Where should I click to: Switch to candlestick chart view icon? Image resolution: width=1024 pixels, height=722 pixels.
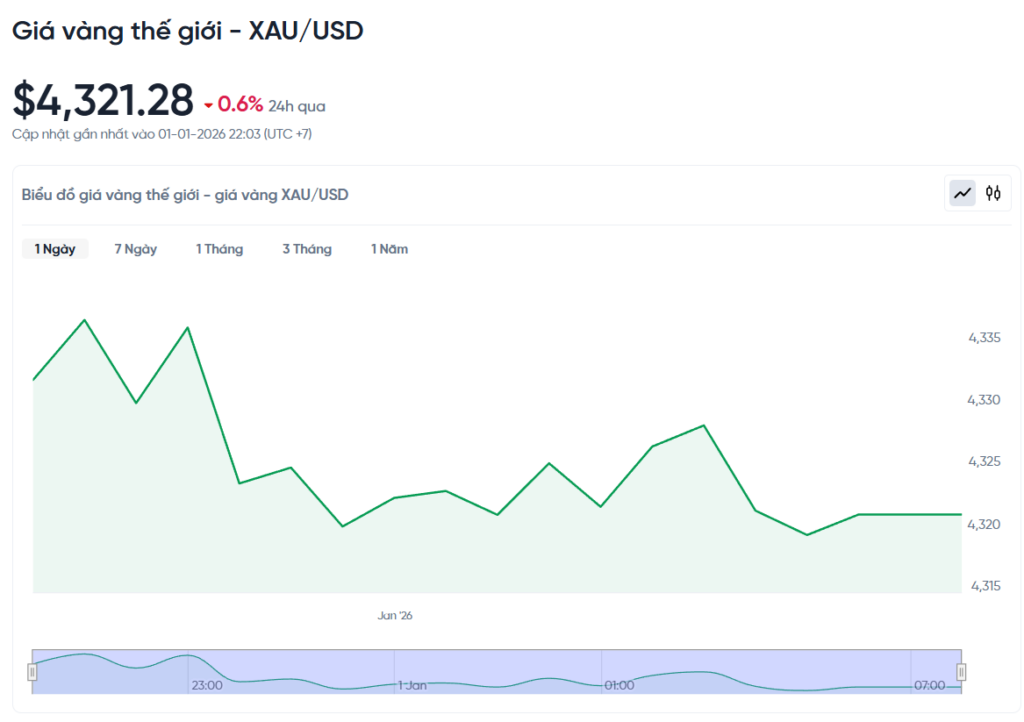(993, 193)
